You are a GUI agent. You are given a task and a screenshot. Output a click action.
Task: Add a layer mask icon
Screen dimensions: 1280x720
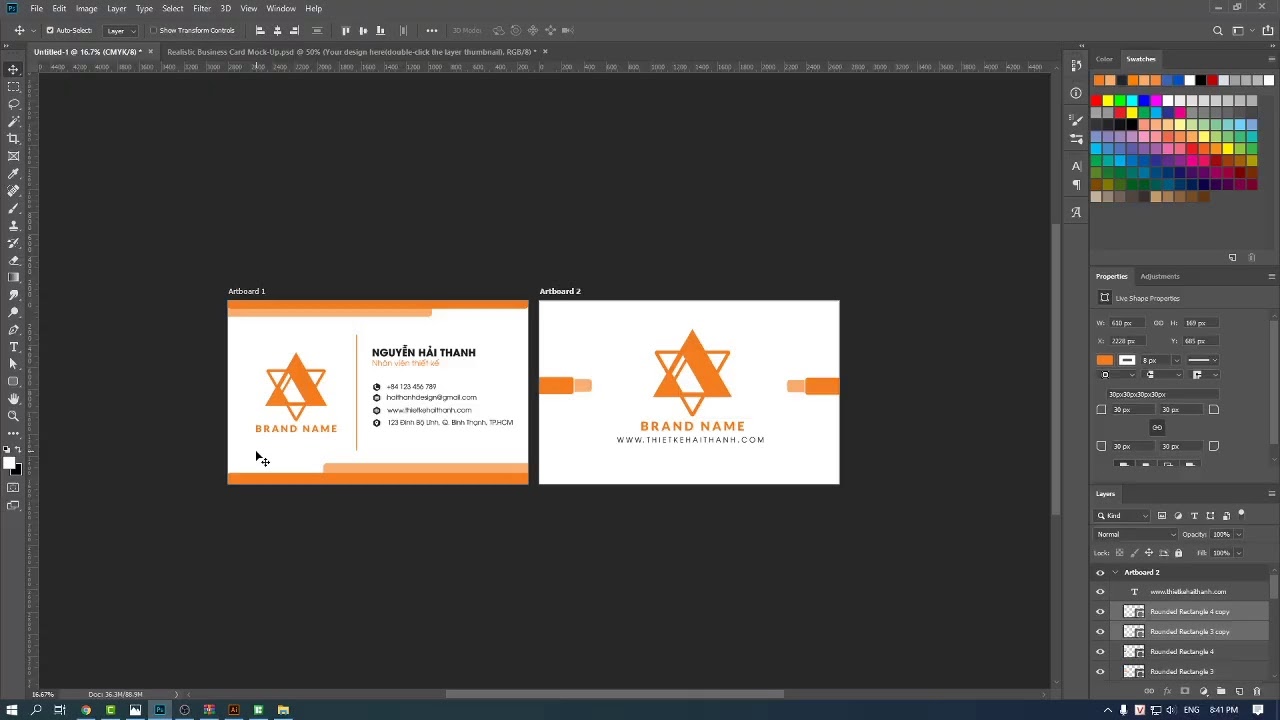click(1185, 691)
